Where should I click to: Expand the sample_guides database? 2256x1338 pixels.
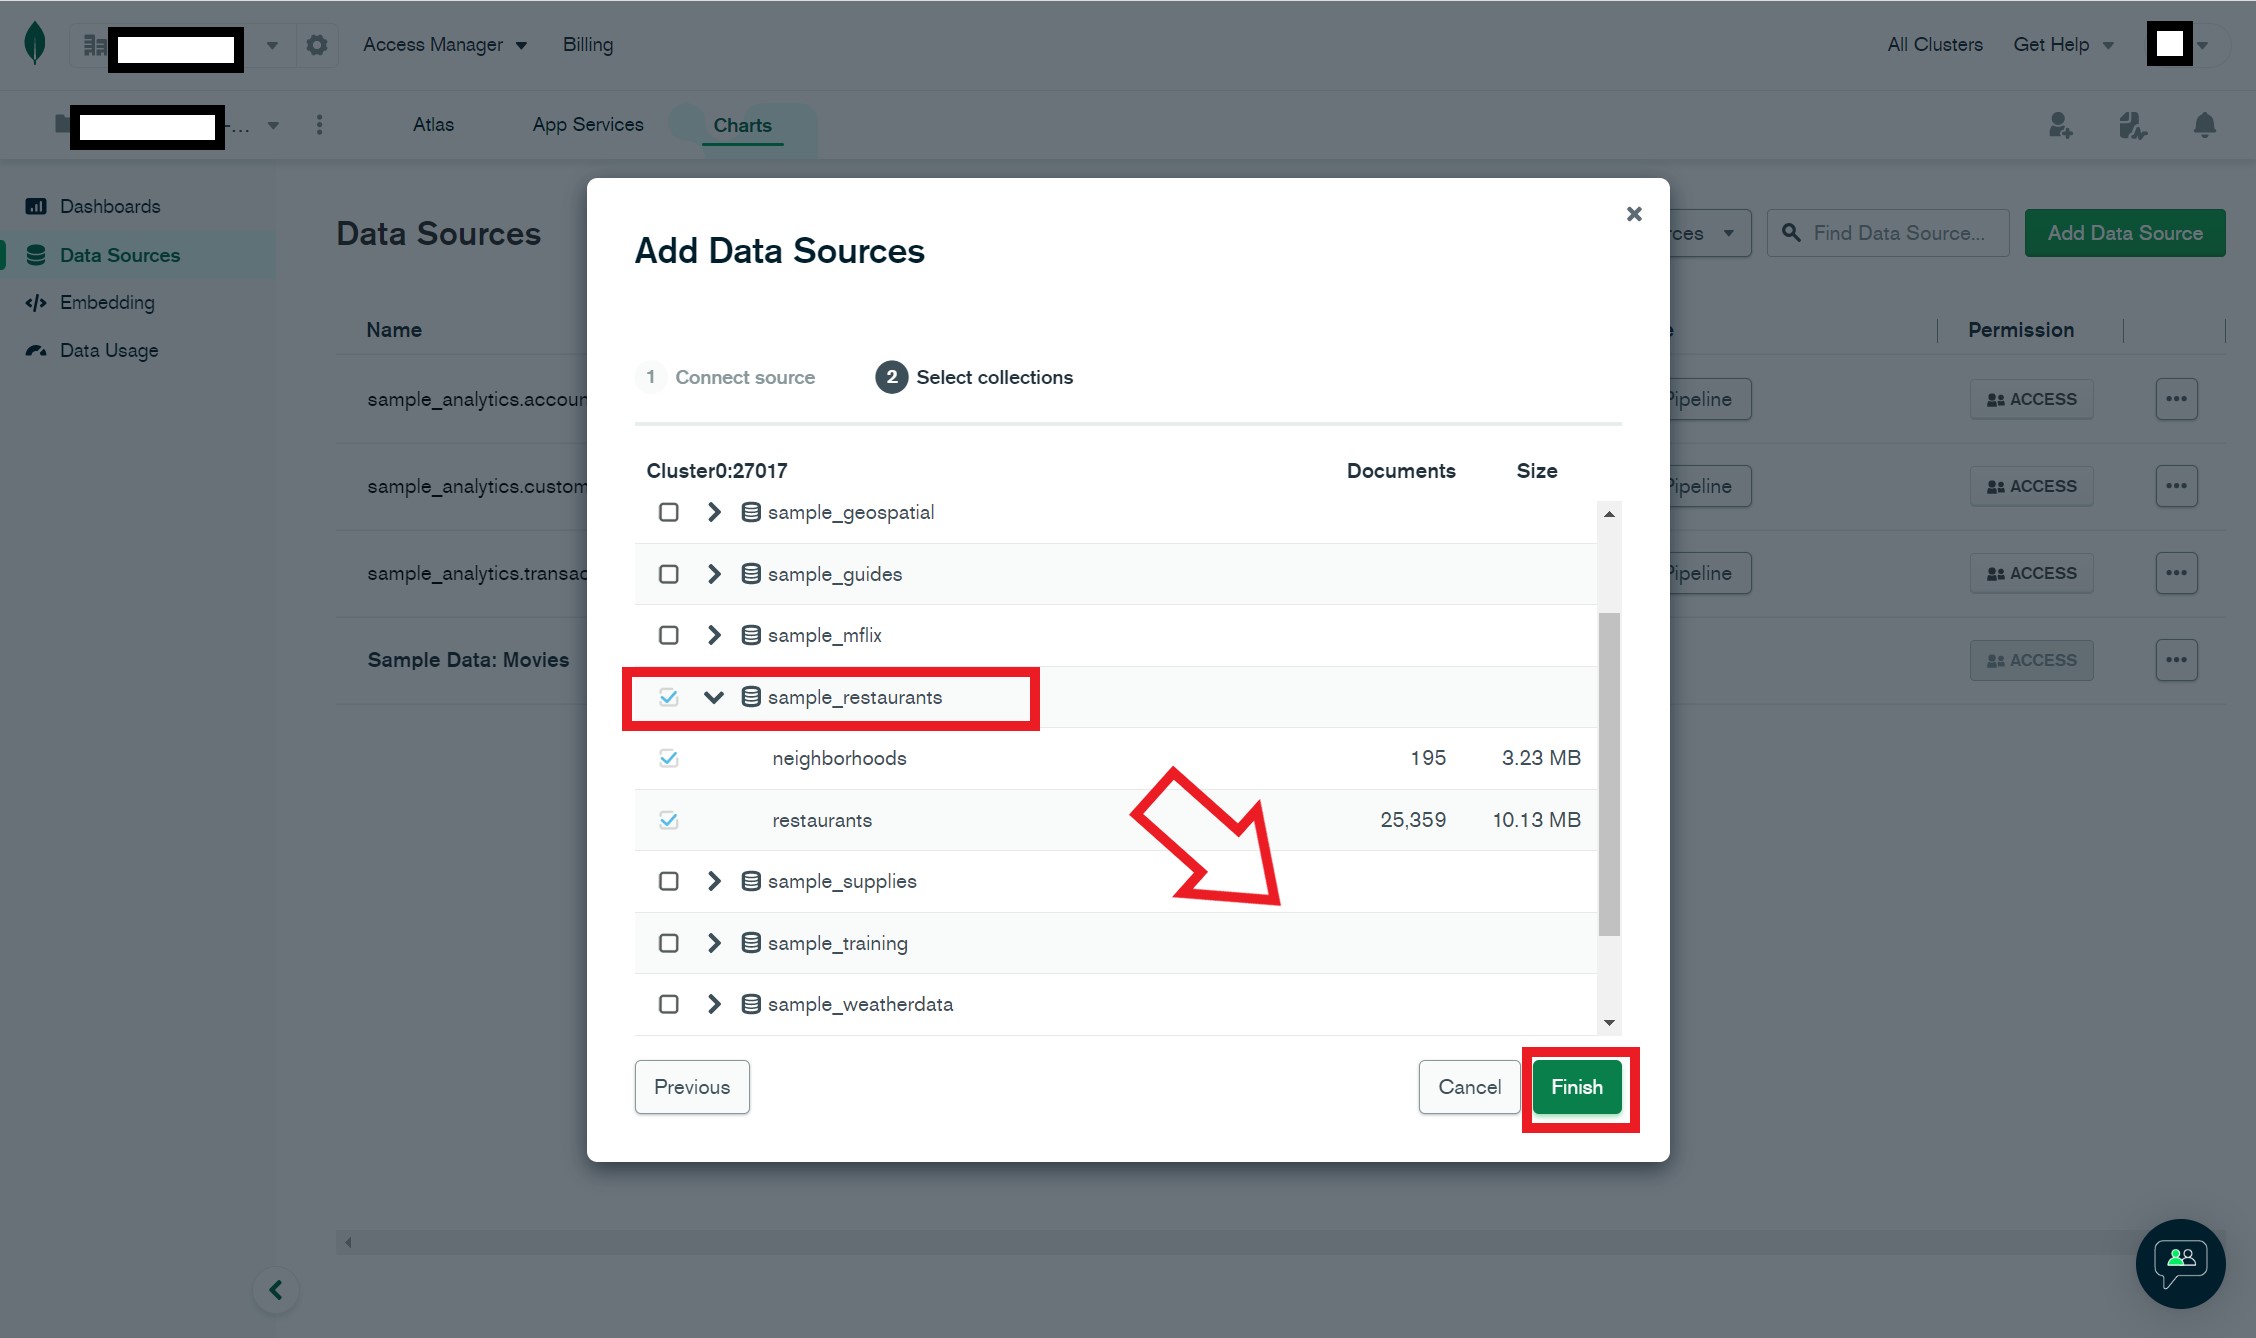pos(714,574)
